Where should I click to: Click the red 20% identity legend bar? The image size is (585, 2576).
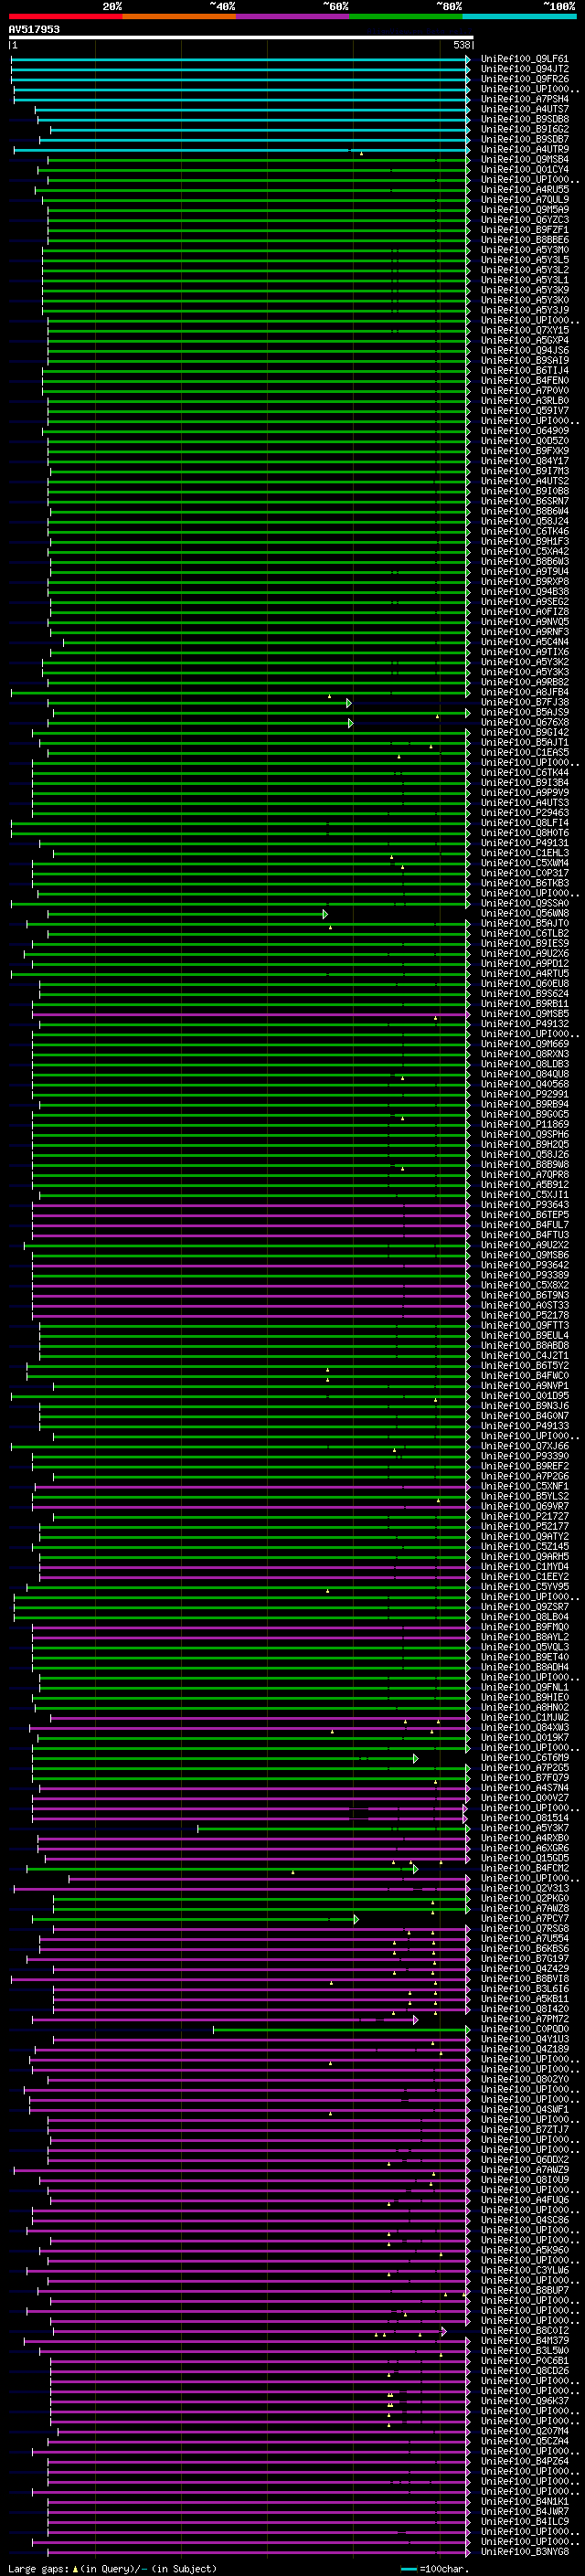[65, 17]
